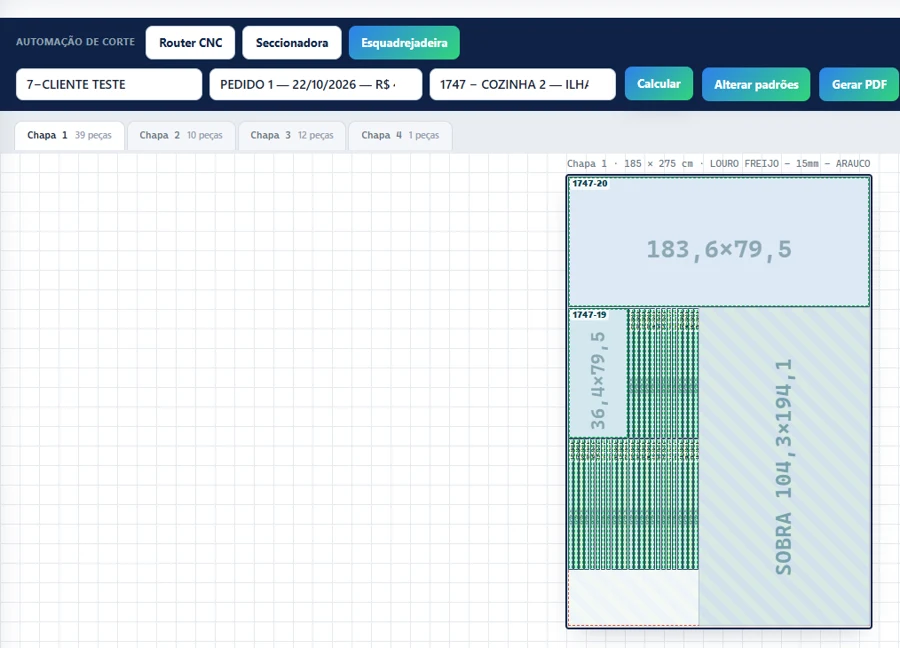Screen dimensions: 900x648
Task: View the Chapa 4 tab with 1 peça
Action: [x=400, y=135]
